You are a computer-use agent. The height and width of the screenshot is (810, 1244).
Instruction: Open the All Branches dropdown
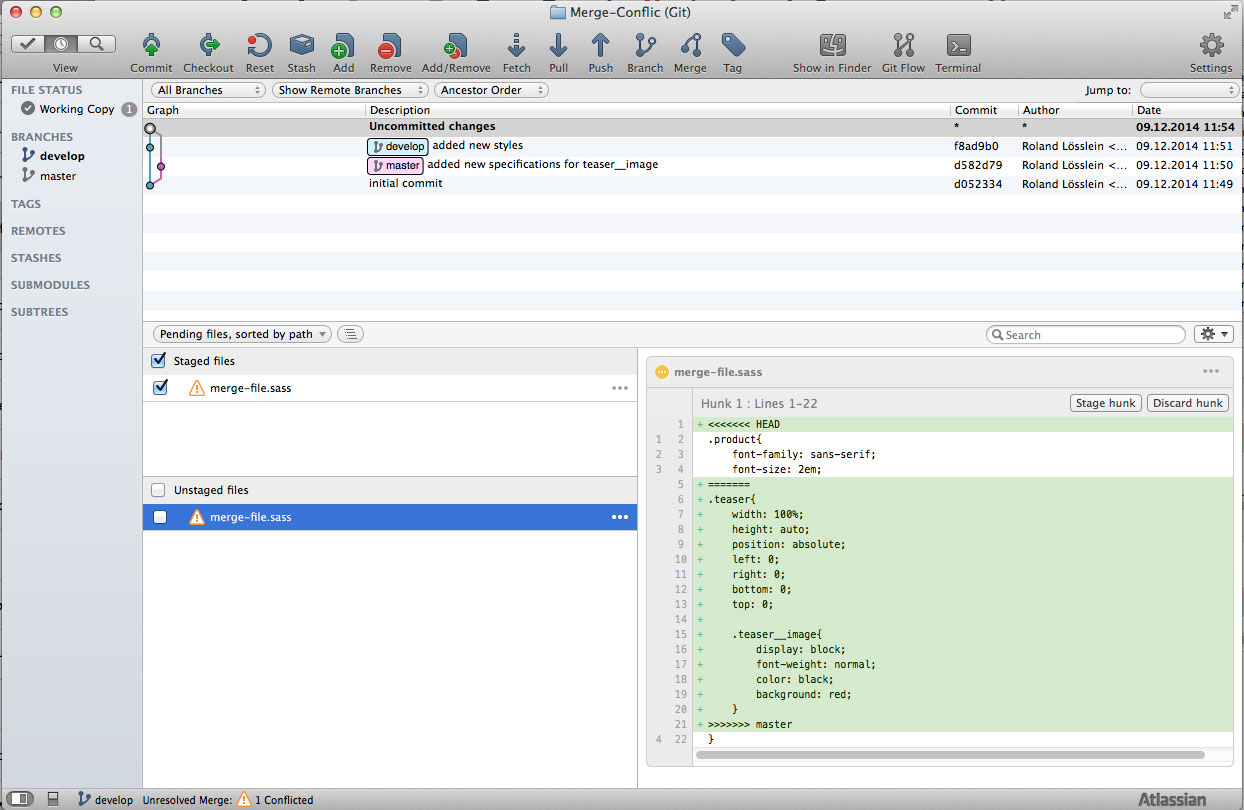point(208,90)
